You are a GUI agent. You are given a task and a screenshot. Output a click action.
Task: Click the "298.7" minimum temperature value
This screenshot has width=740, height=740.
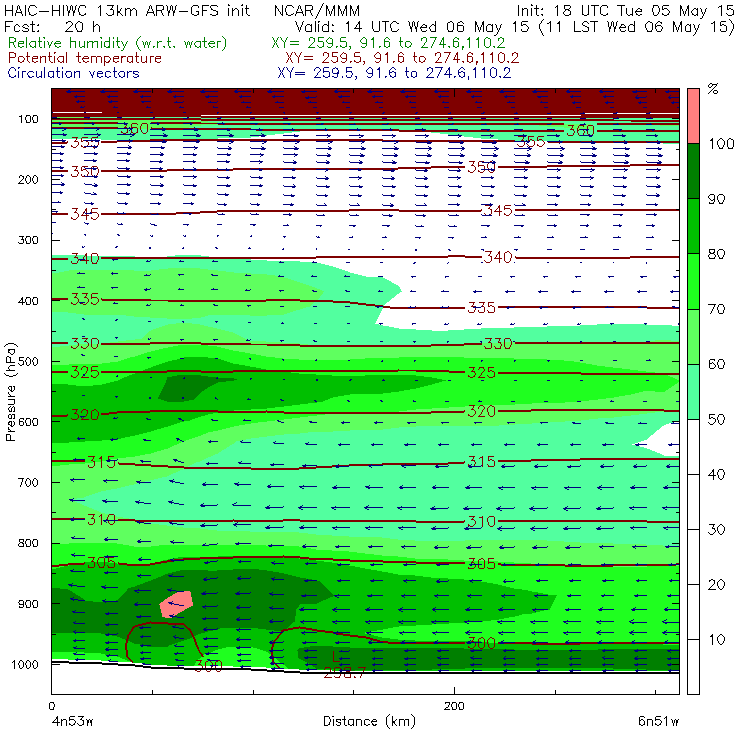coord(345,673)
